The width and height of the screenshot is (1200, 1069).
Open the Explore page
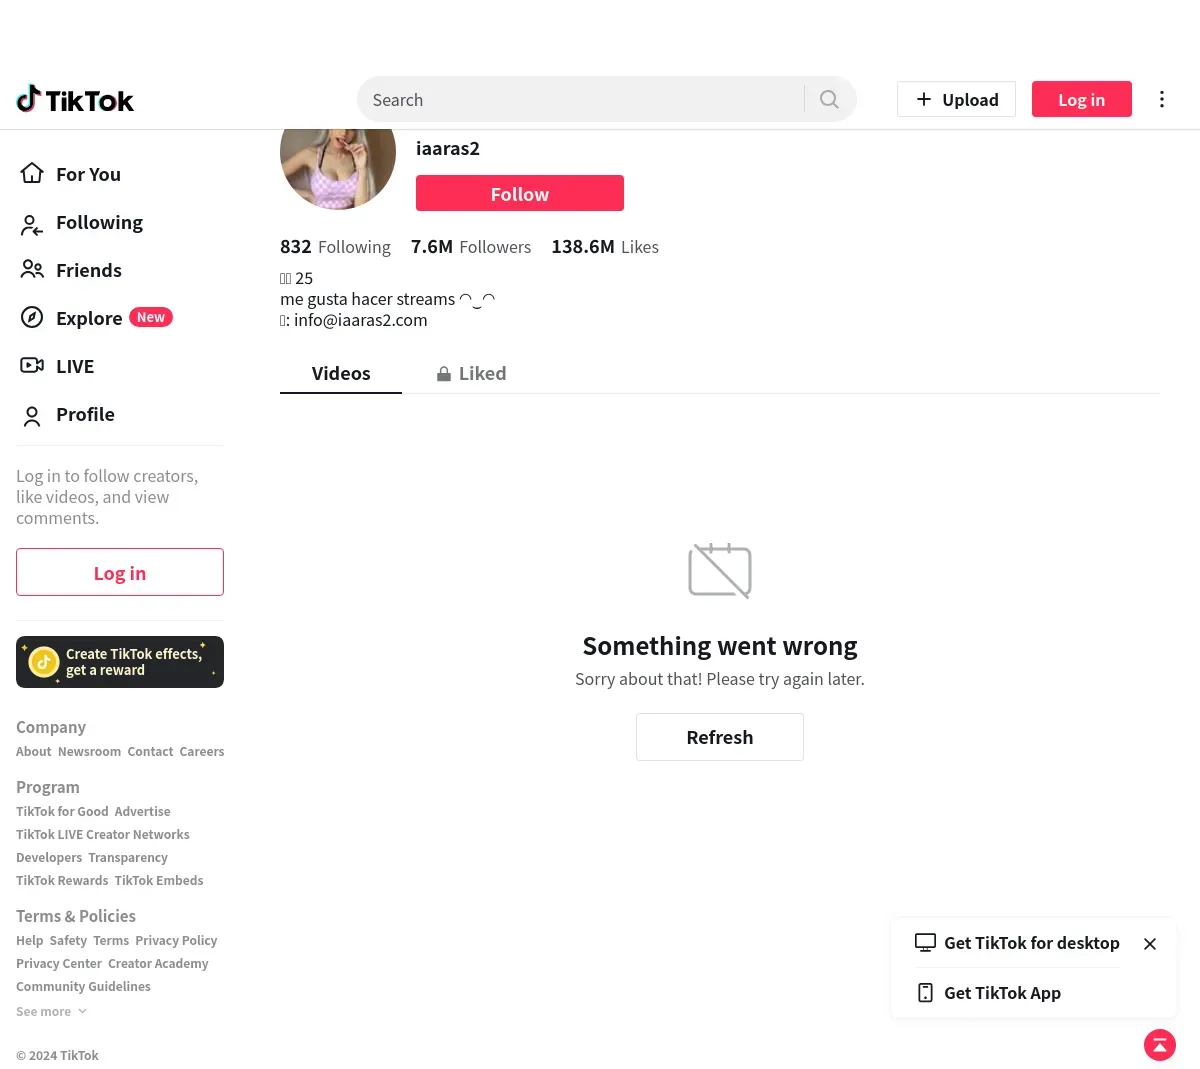tap(89, 318)
